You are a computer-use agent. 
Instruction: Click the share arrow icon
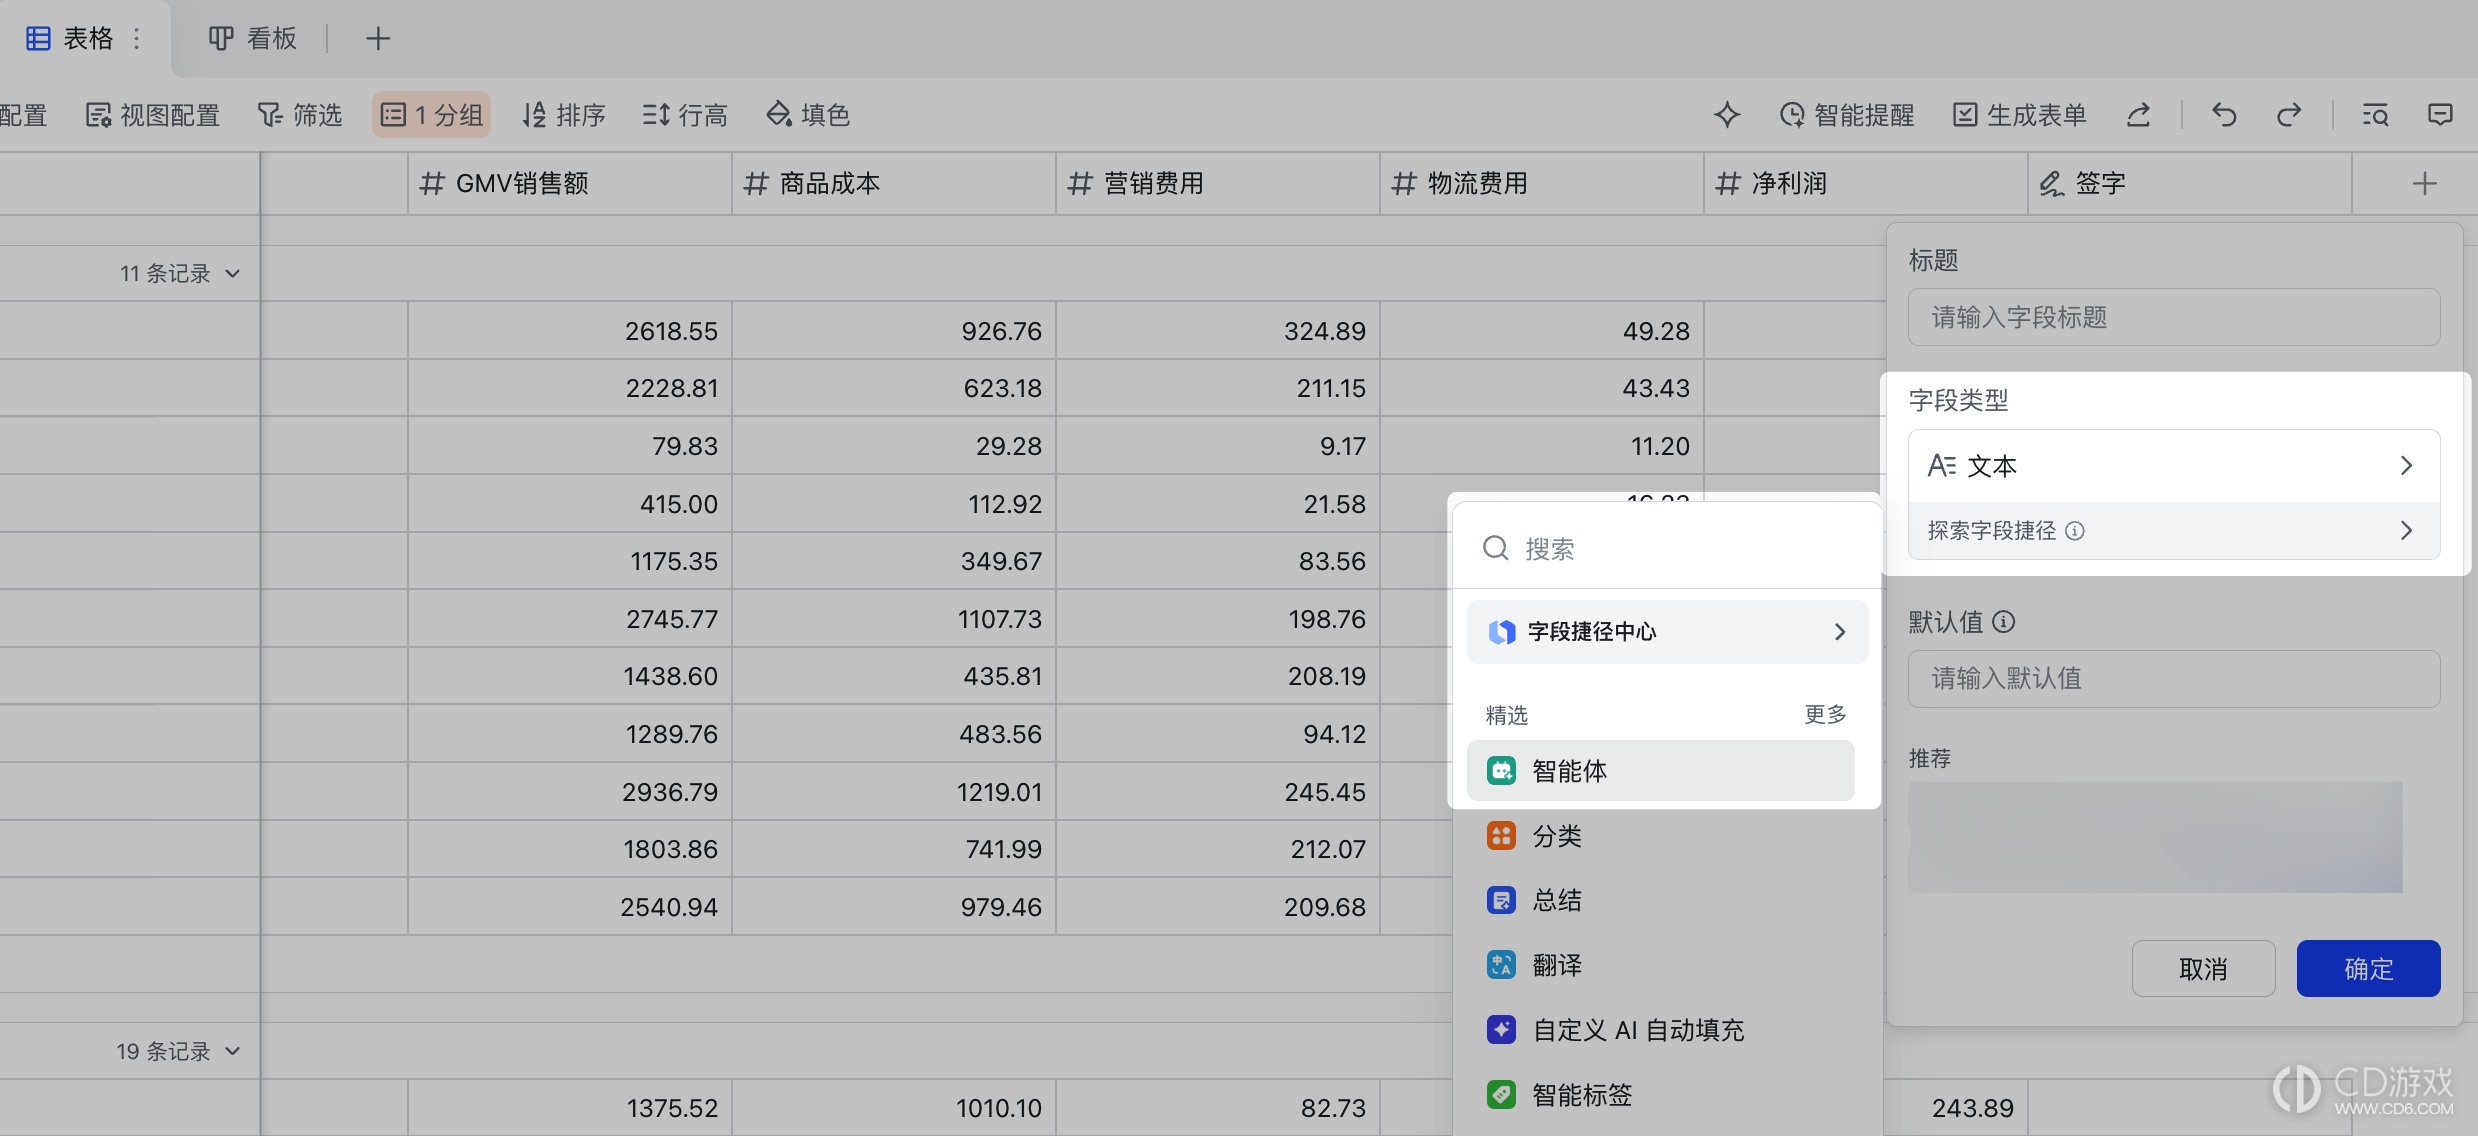pyautogui.click(x=2138, y=115)
